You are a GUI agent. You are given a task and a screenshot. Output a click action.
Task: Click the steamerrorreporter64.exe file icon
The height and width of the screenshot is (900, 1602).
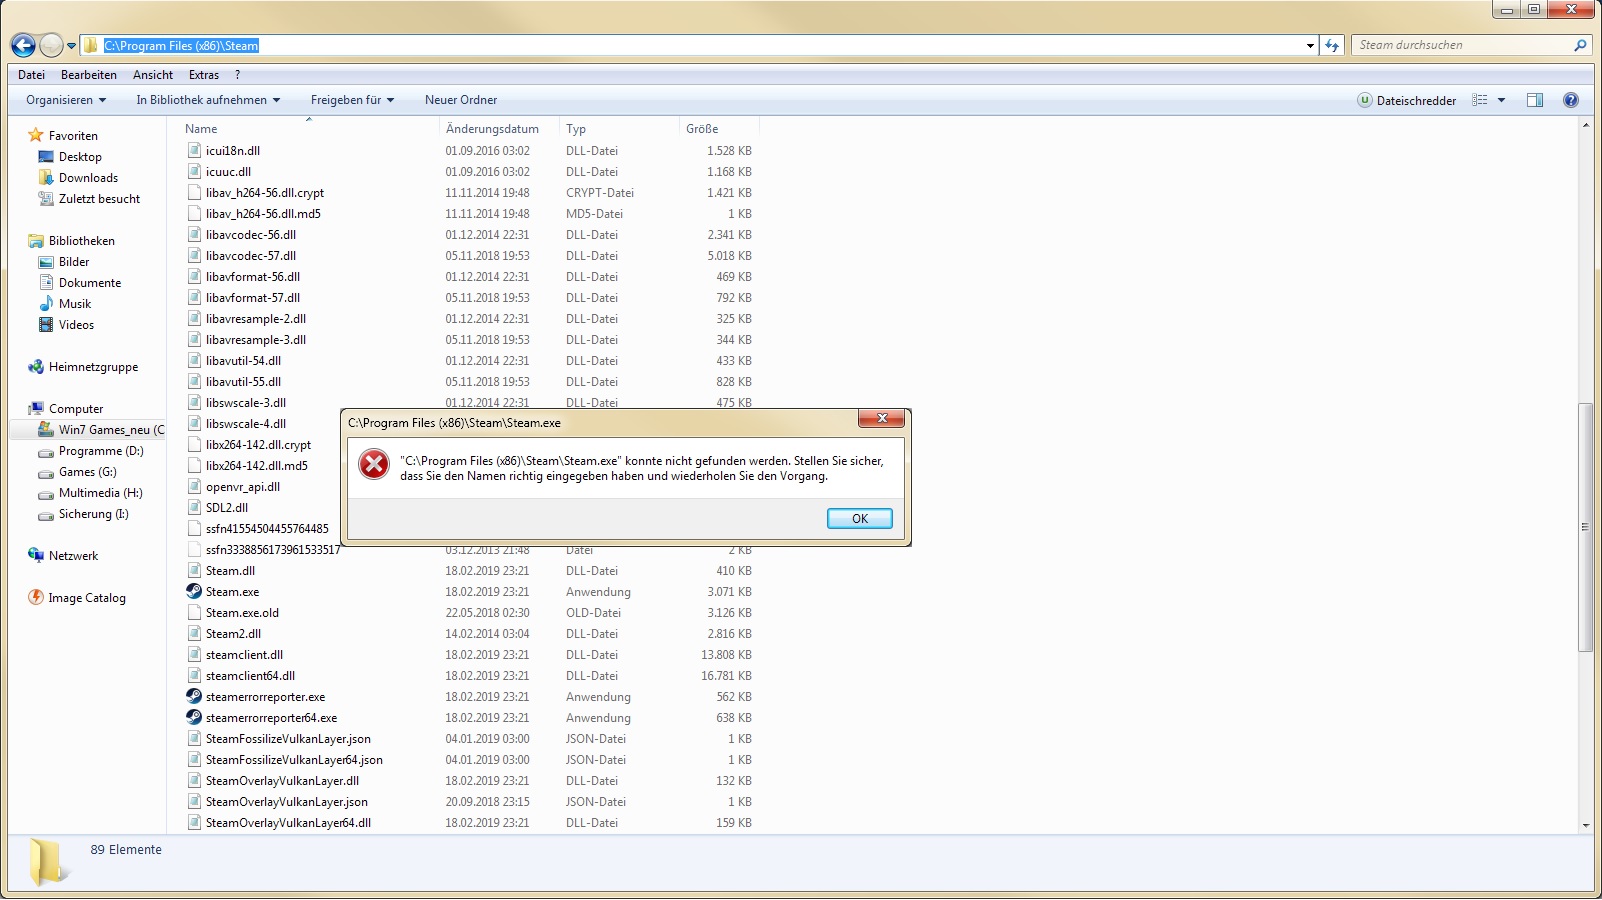[194, 718]
